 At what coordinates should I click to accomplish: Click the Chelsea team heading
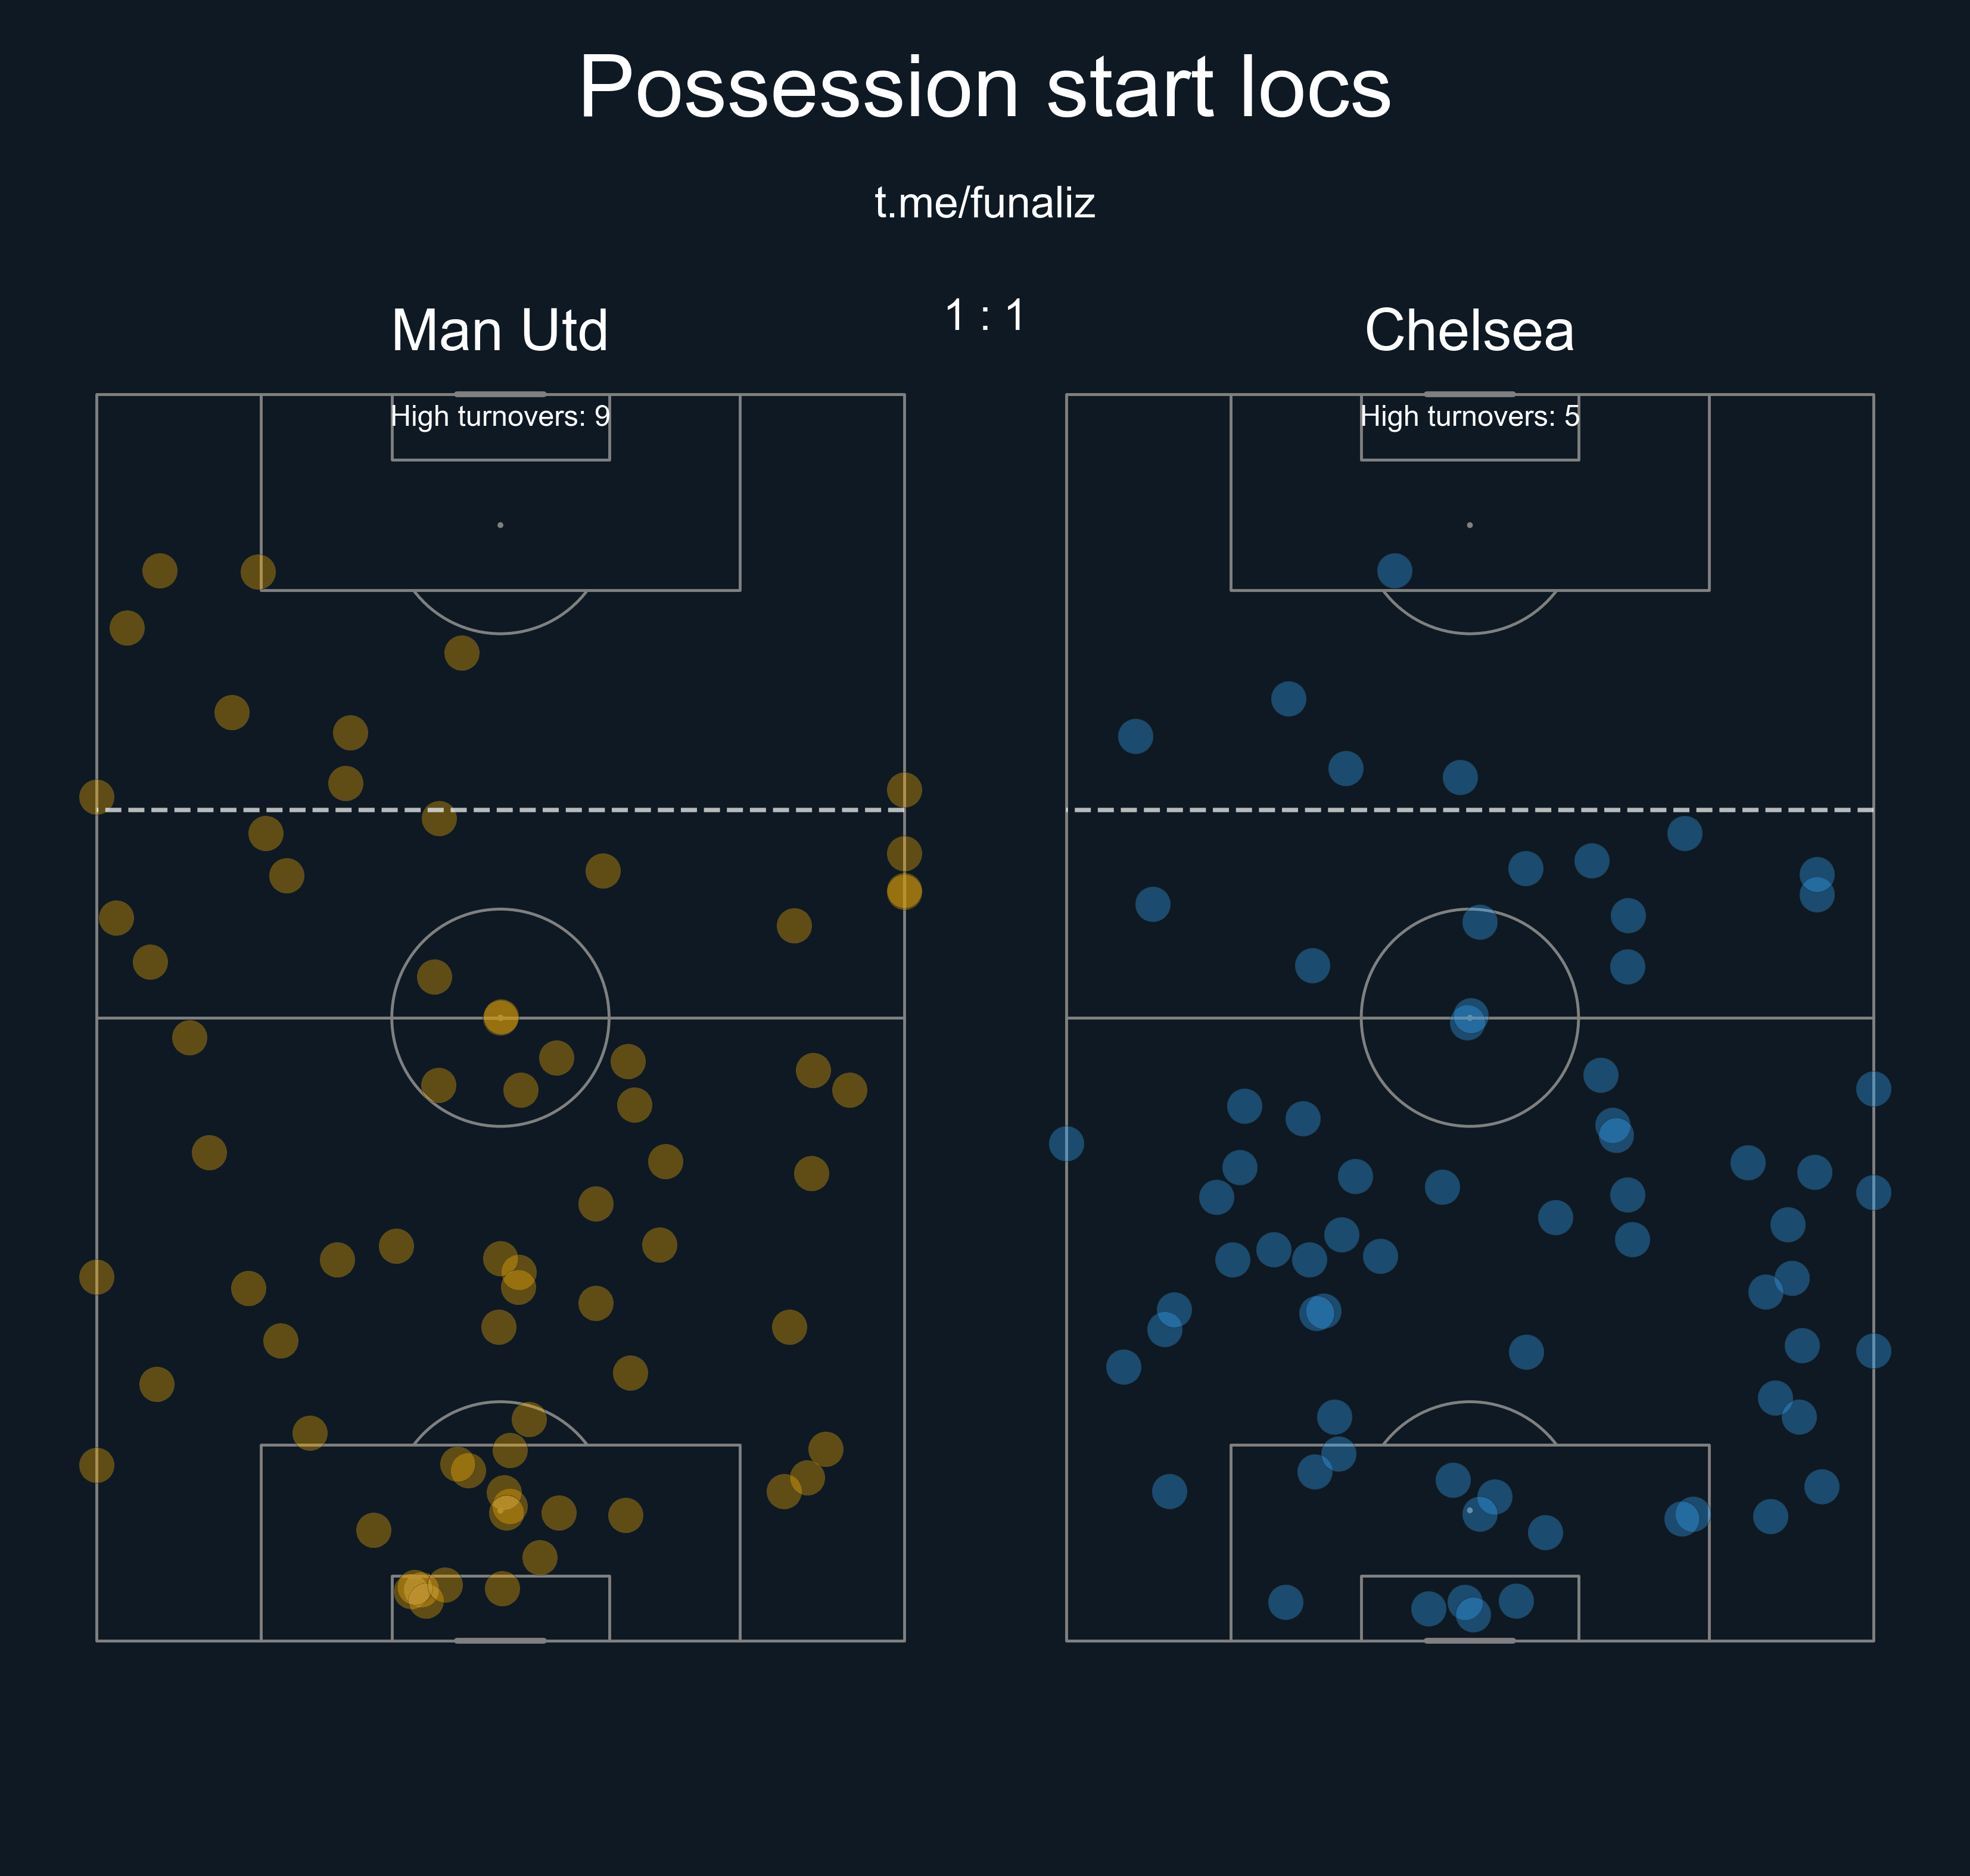pyautogui.click(x=1468, y=330)
